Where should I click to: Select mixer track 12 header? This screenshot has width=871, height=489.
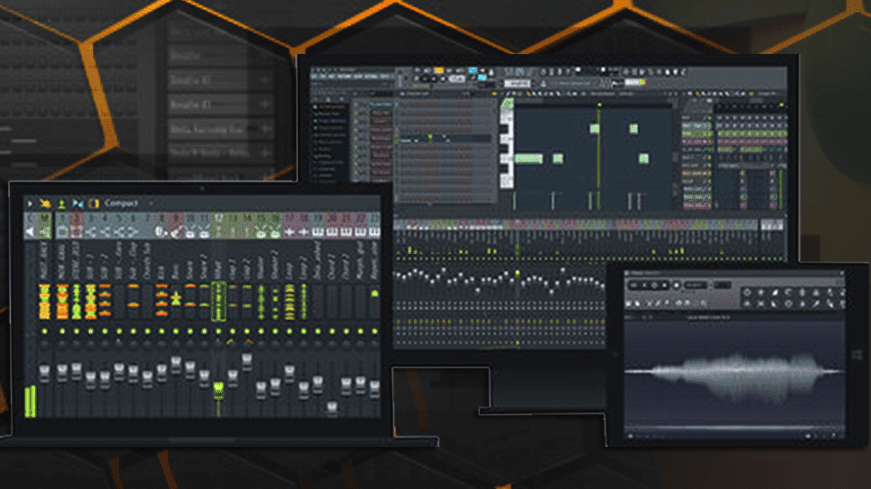pyautogui.click(x=219, y=218)
